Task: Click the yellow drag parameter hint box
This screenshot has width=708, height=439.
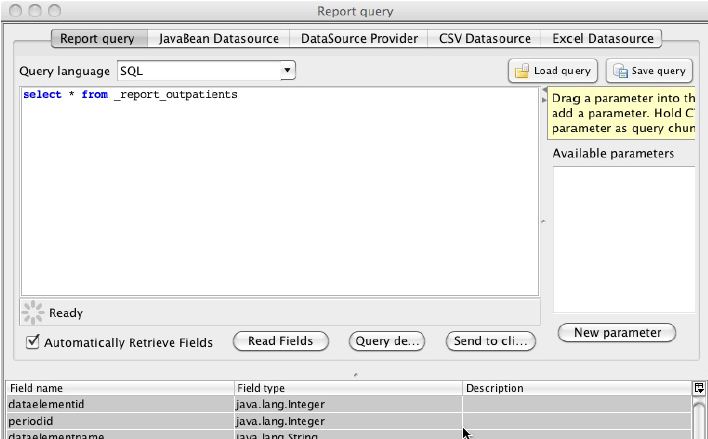Action: [621, 113]
